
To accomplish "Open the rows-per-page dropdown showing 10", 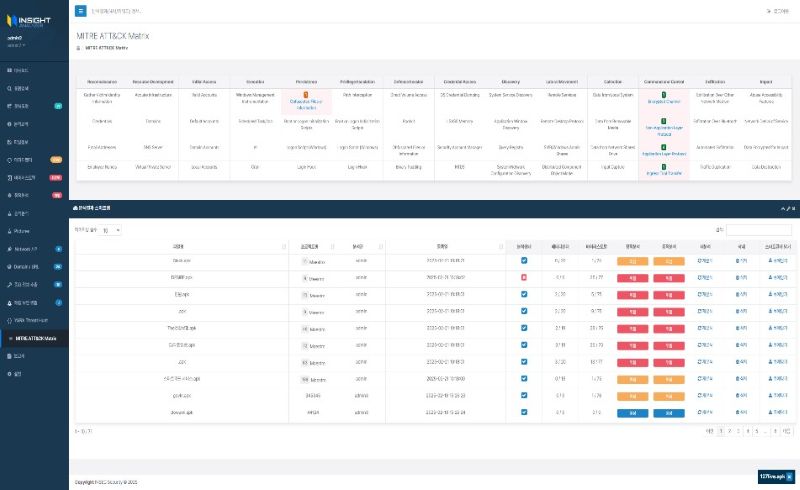I will pyautogui.click(x=111, y=230).
